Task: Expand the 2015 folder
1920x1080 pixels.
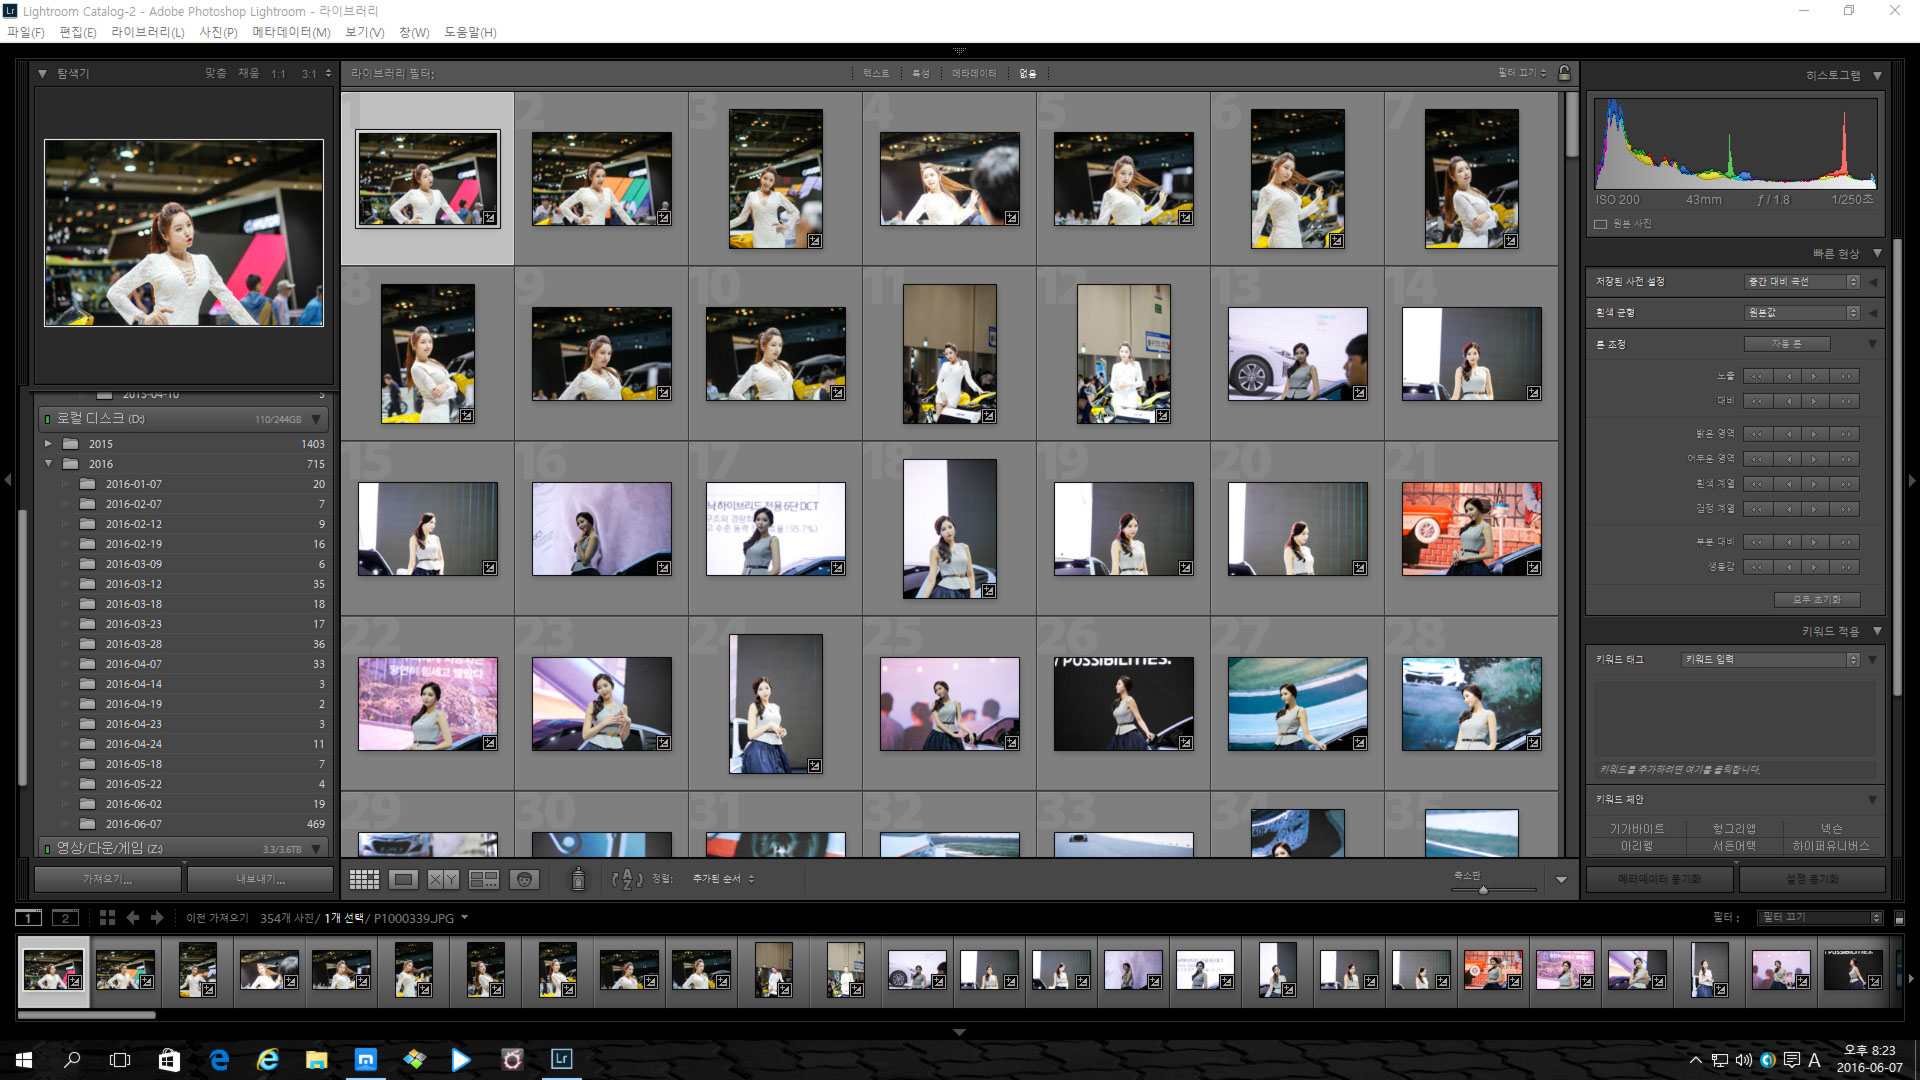Action: 48,443
